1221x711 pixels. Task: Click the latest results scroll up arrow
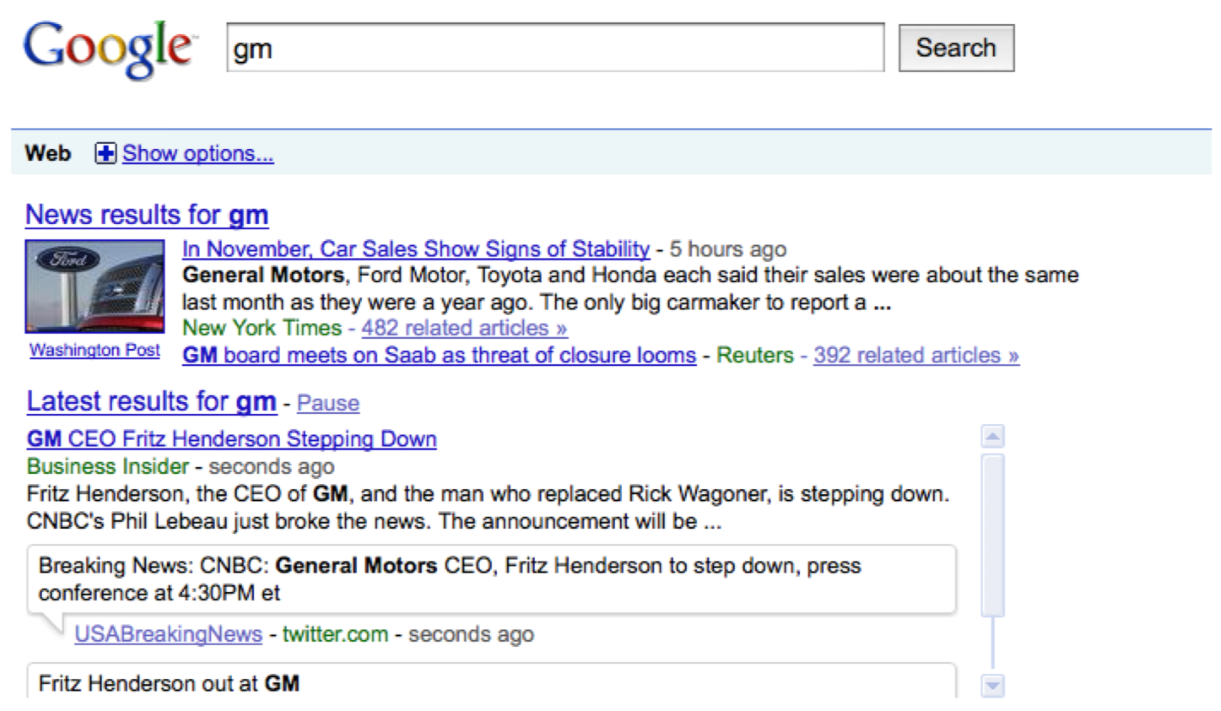click(993, 436)
